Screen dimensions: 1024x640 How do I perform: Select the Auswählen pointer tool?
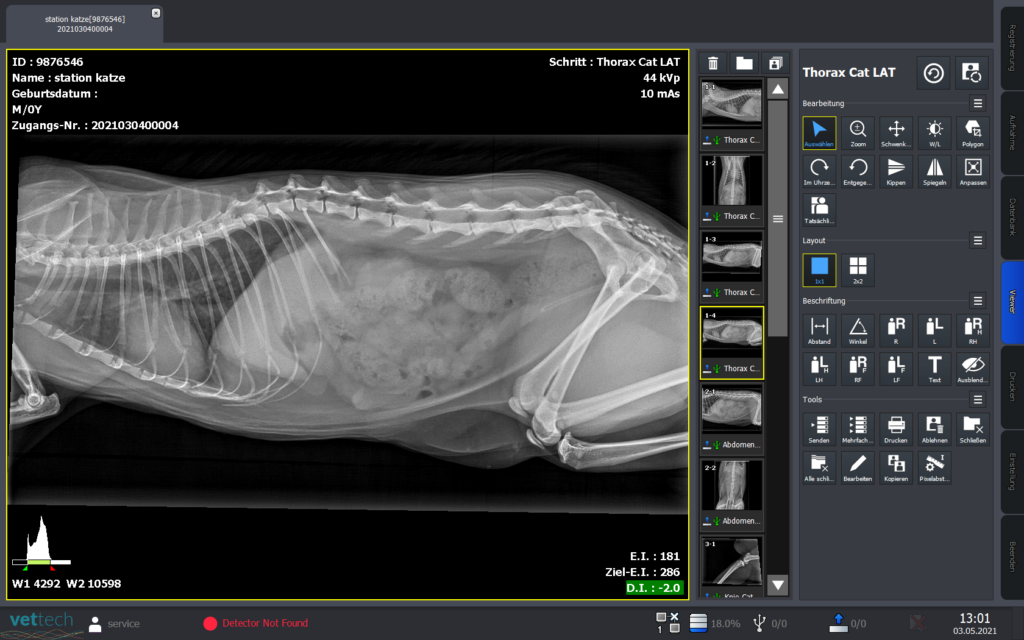click(819, 133)
